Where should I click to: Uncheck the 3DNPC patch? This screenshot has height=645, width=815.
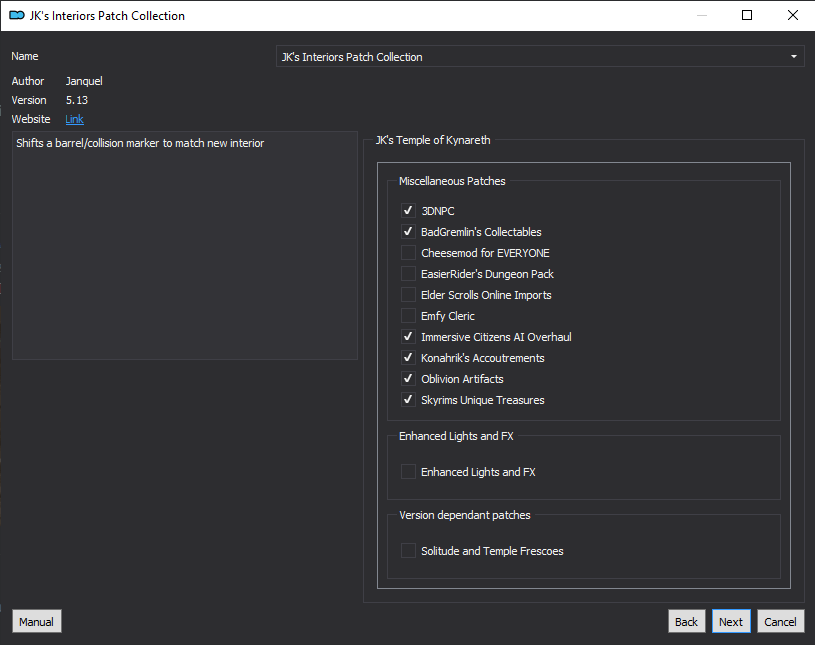(408, 210)
